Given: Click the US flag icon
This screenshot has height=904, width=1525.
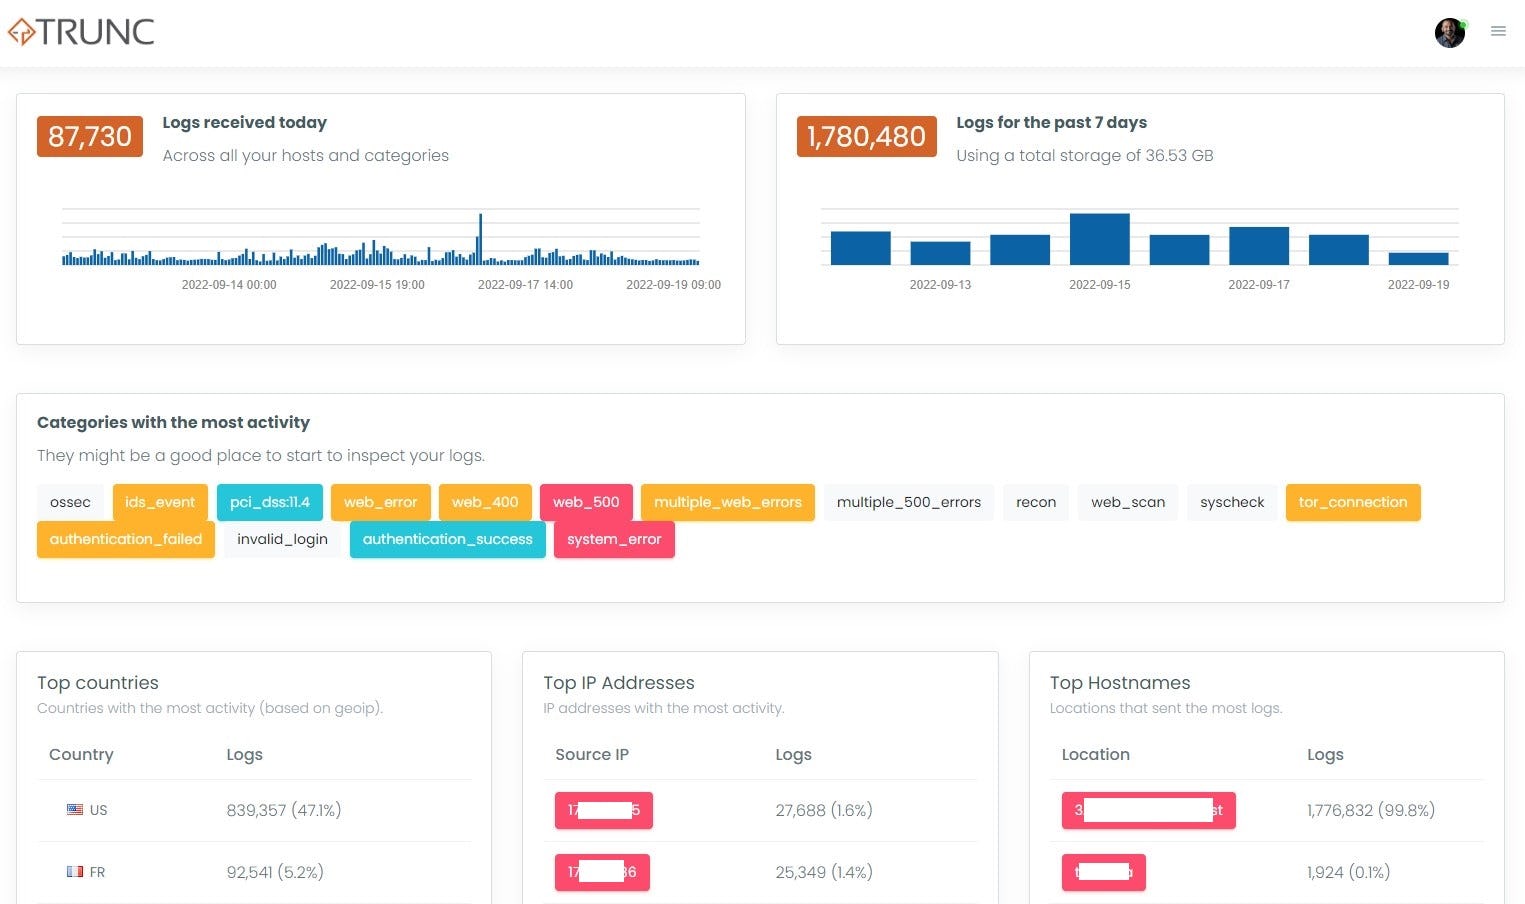Looking at the screenshot, I should (75, 810).
